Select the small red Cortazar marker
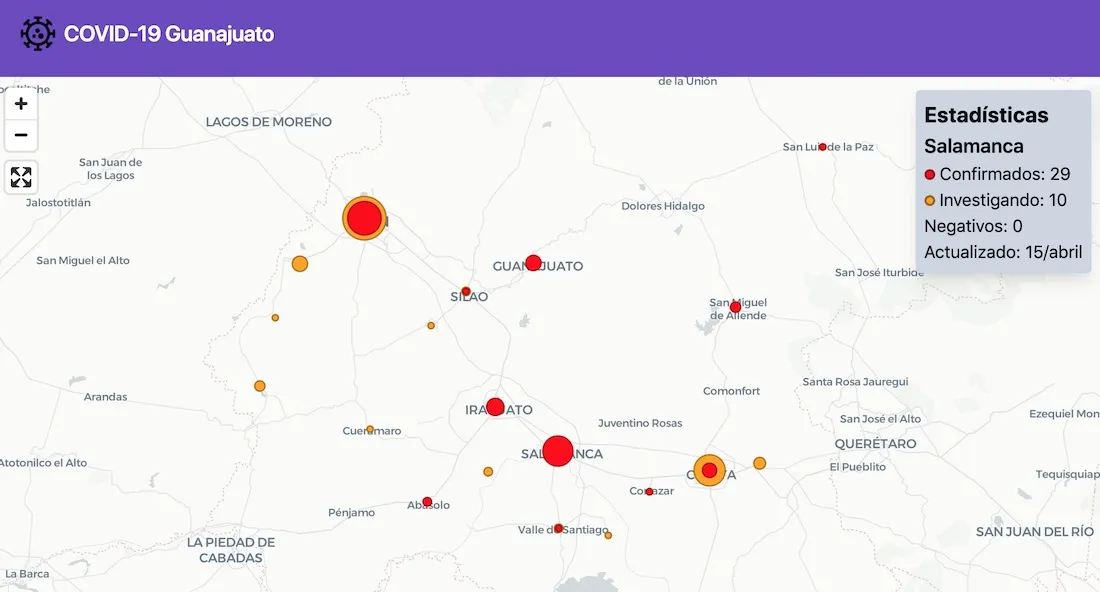The height and width of the screenshot is (592, 1100). [649, 492]
